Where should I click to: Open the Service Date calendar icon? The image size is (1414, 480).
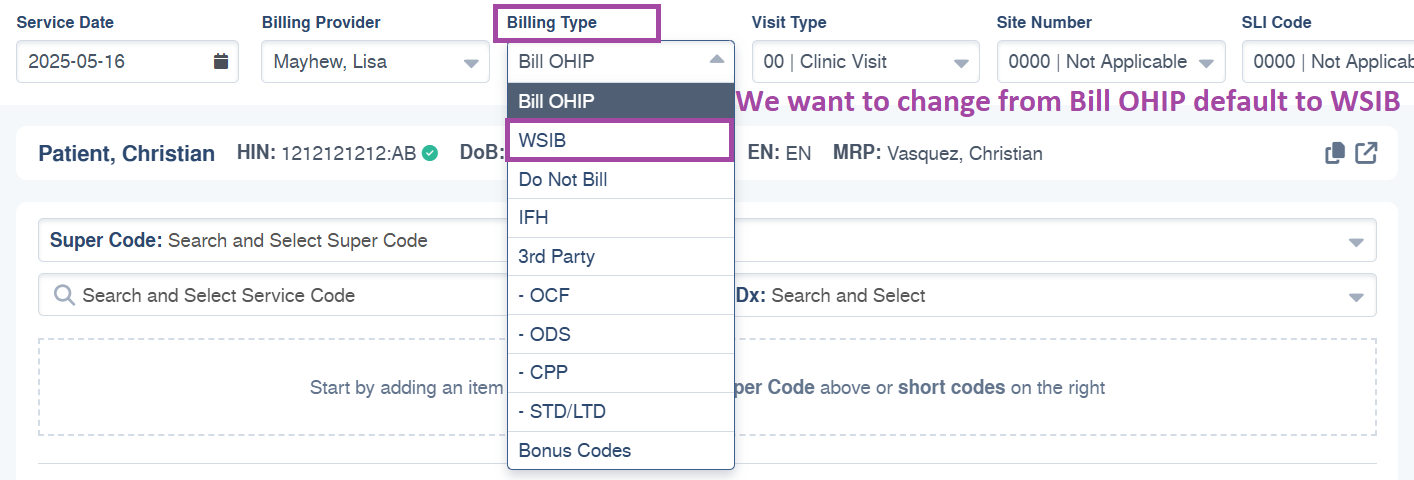point(221,61)
